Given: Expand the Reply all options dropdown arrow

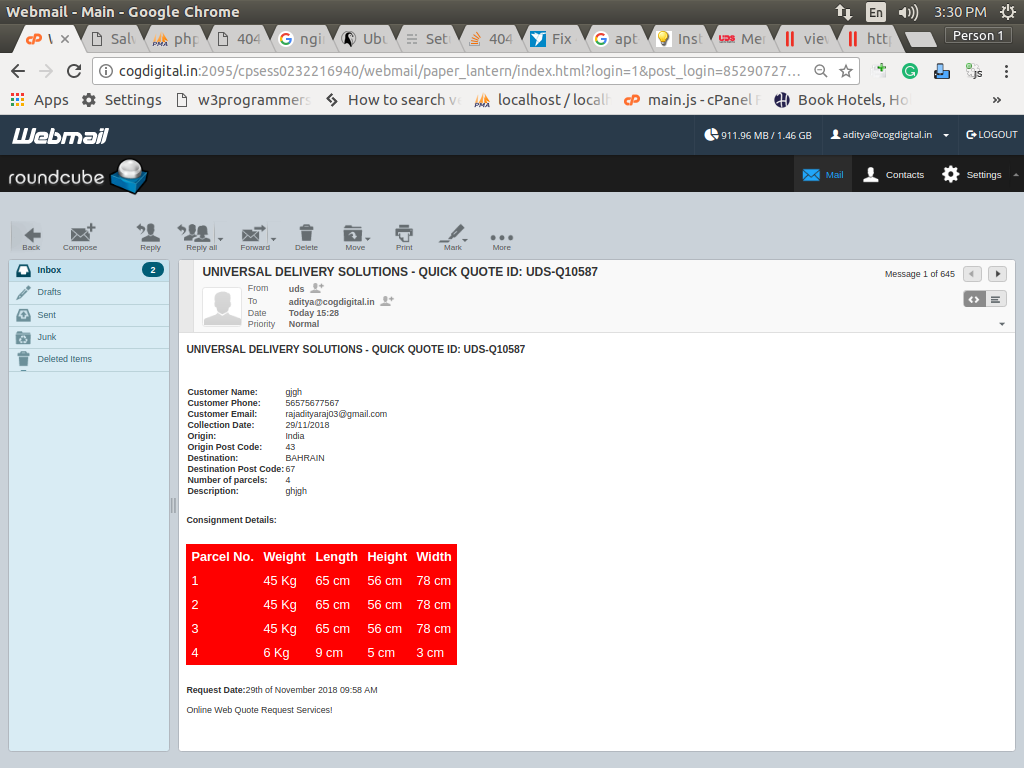Looking at the screenshot, I should (x=219, y=238).
